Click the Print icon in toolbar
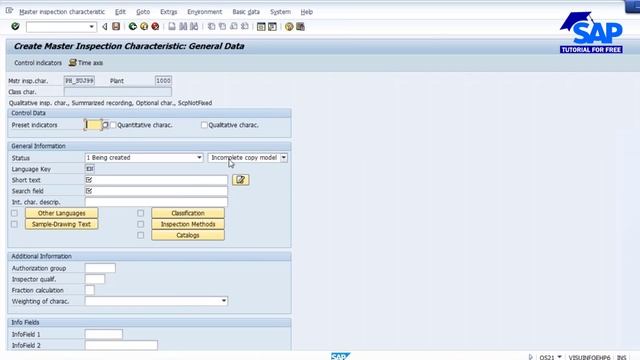The image size is (640, 360). tap(172, 27)
